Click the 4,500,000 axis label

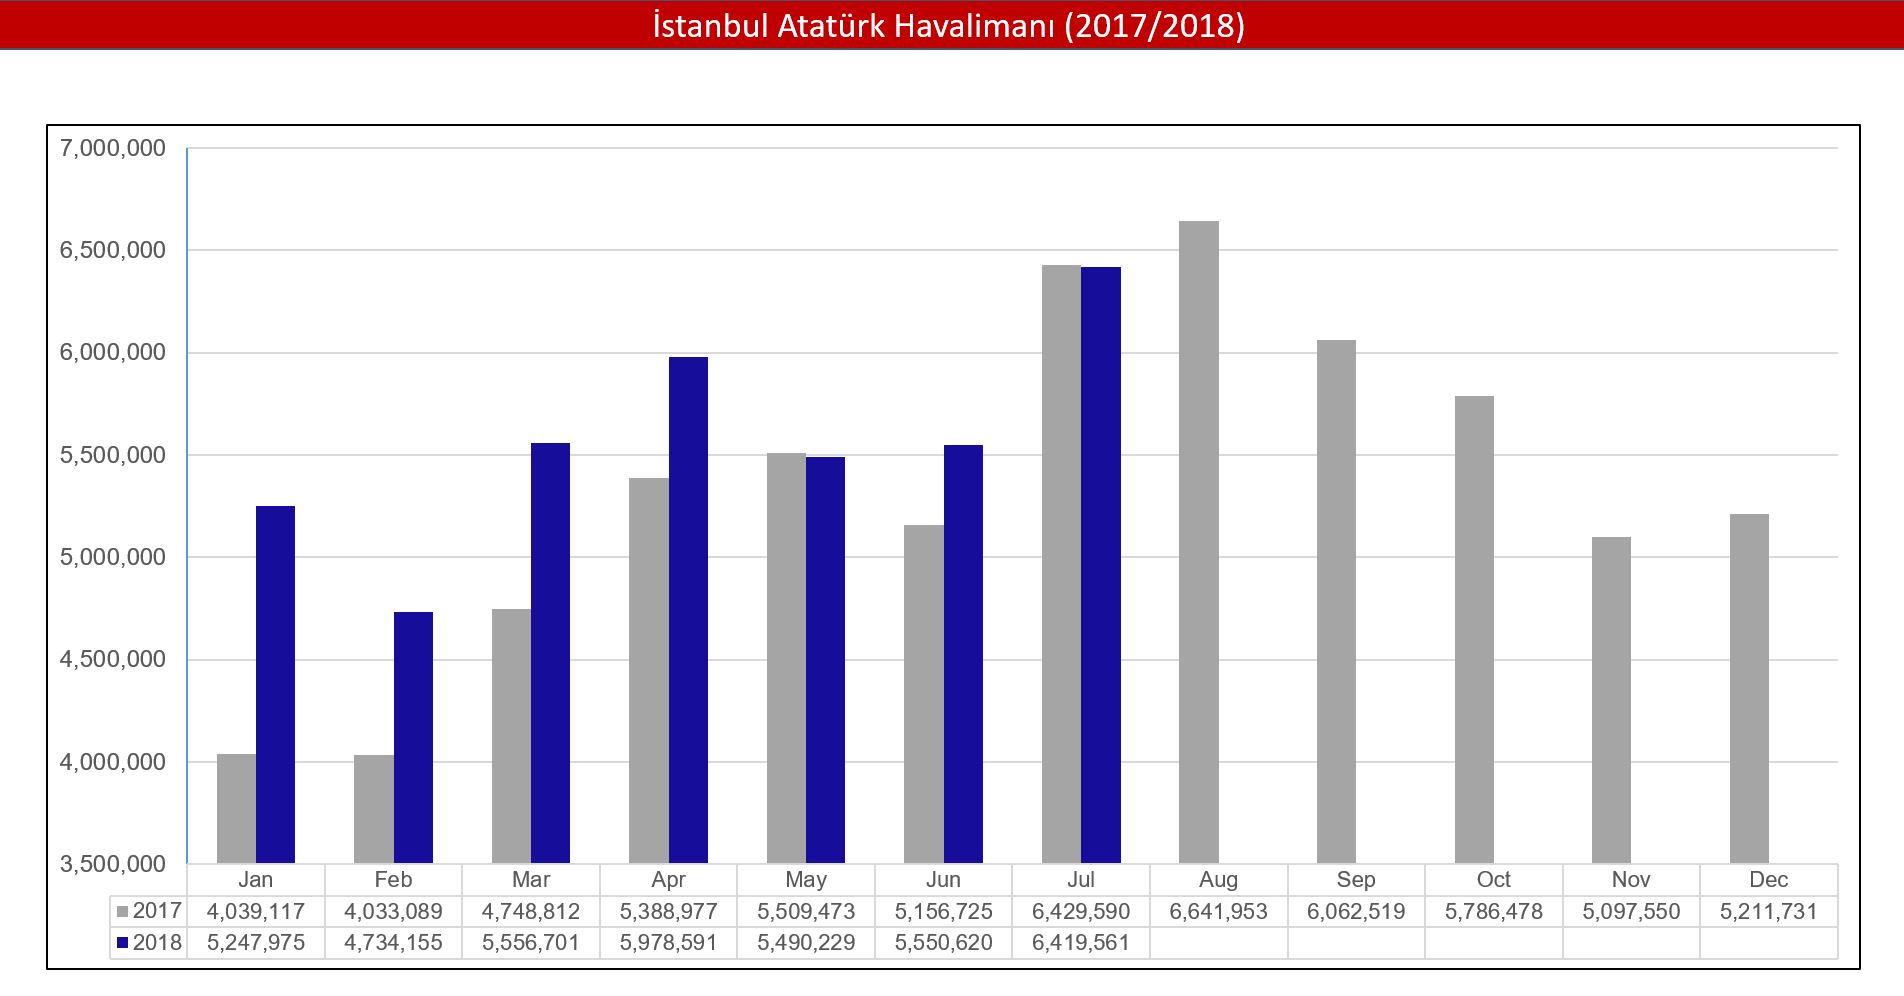(113, 660)
